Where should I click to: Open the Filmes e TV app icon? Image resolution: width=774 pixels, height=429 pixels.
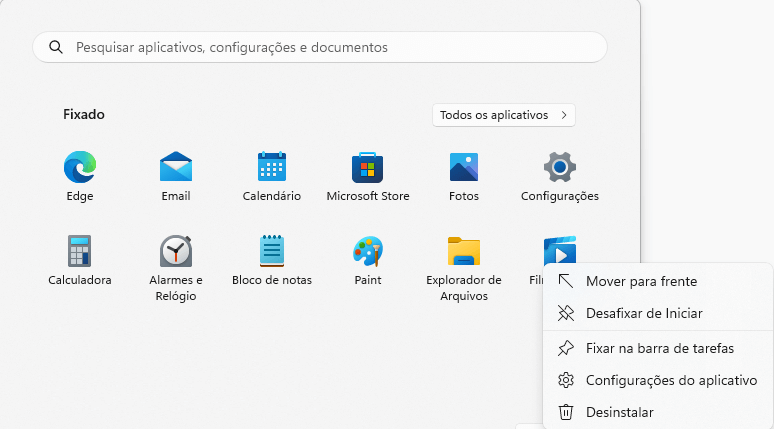tap(560, 250)
